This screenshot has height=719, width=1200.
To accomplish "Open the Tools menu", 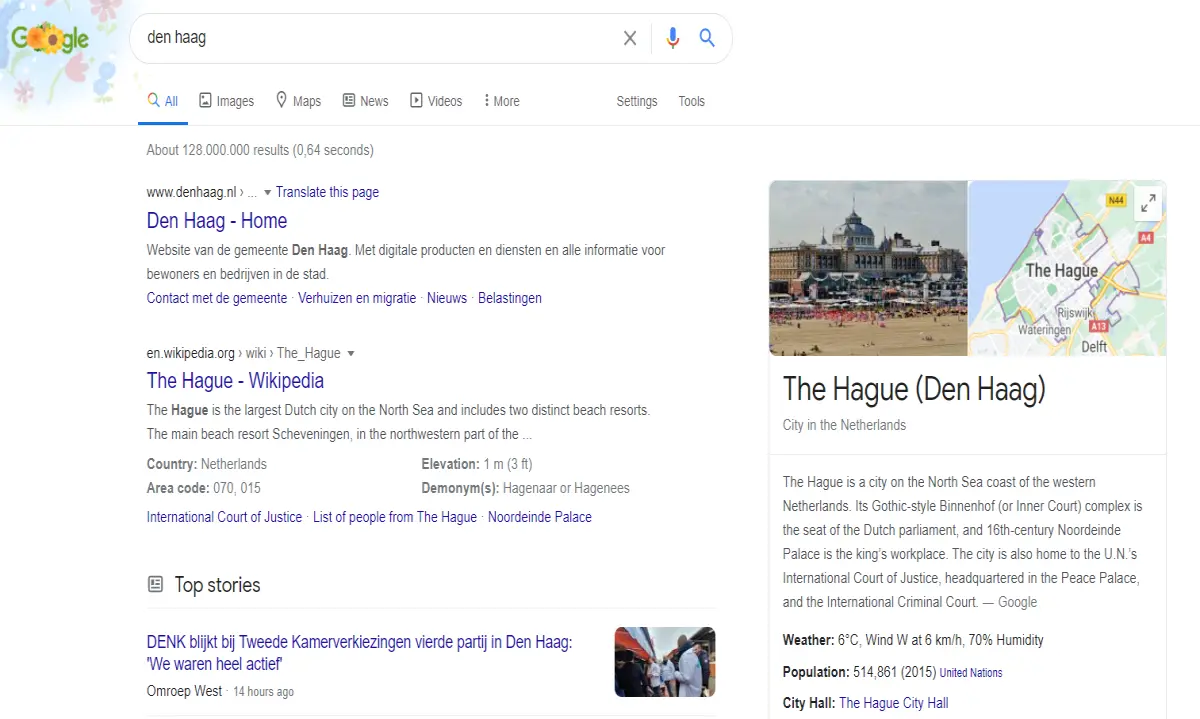I will coord(692,101).
